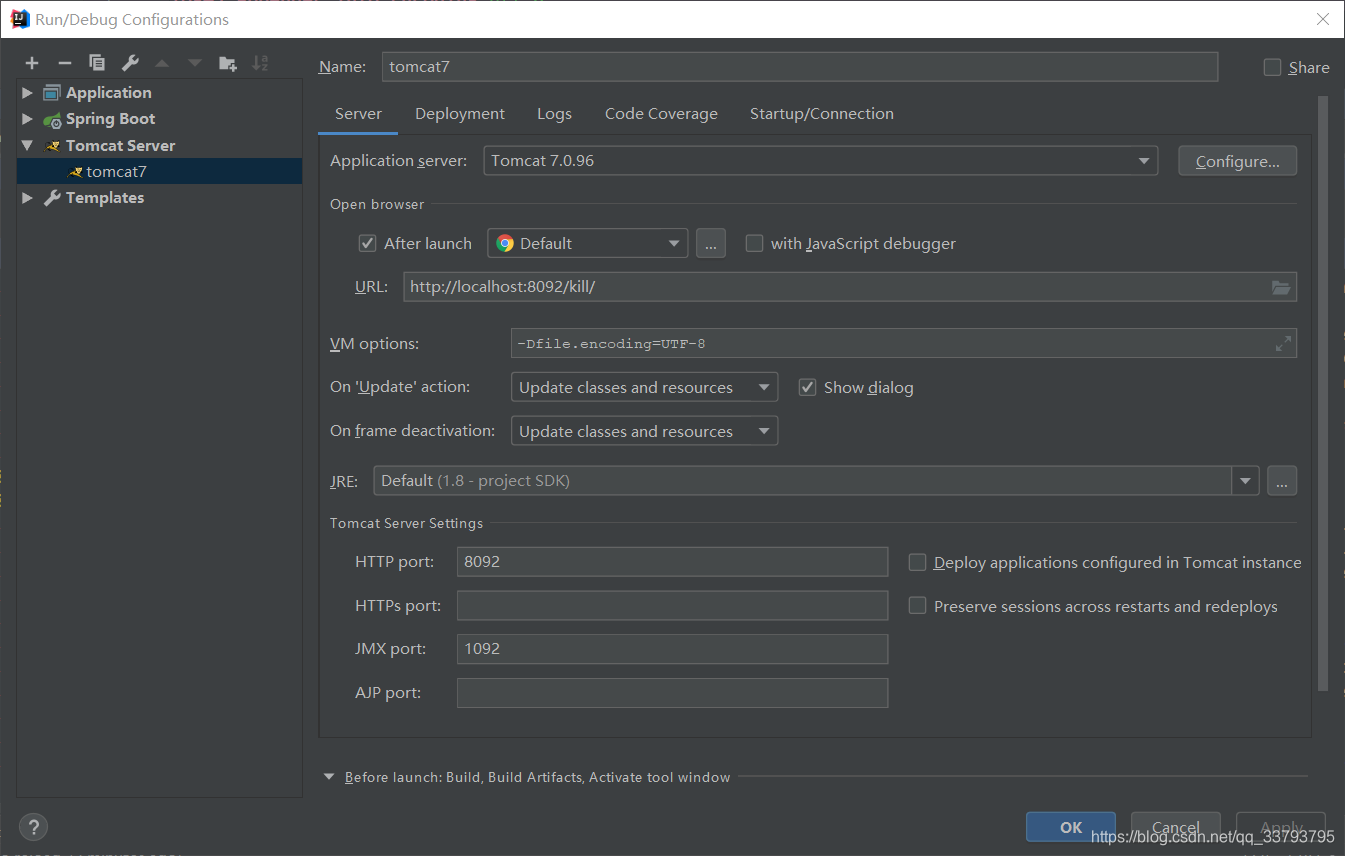
Task: Enable Preserve sessions across restarts and redeploys
Action: [917, 606]
